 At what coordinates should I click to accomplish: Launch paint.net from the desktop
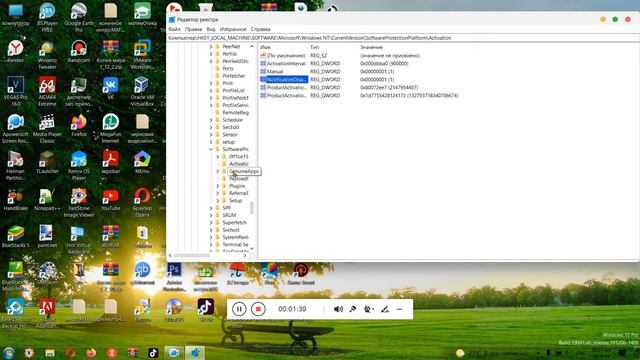tap(47, 236)
